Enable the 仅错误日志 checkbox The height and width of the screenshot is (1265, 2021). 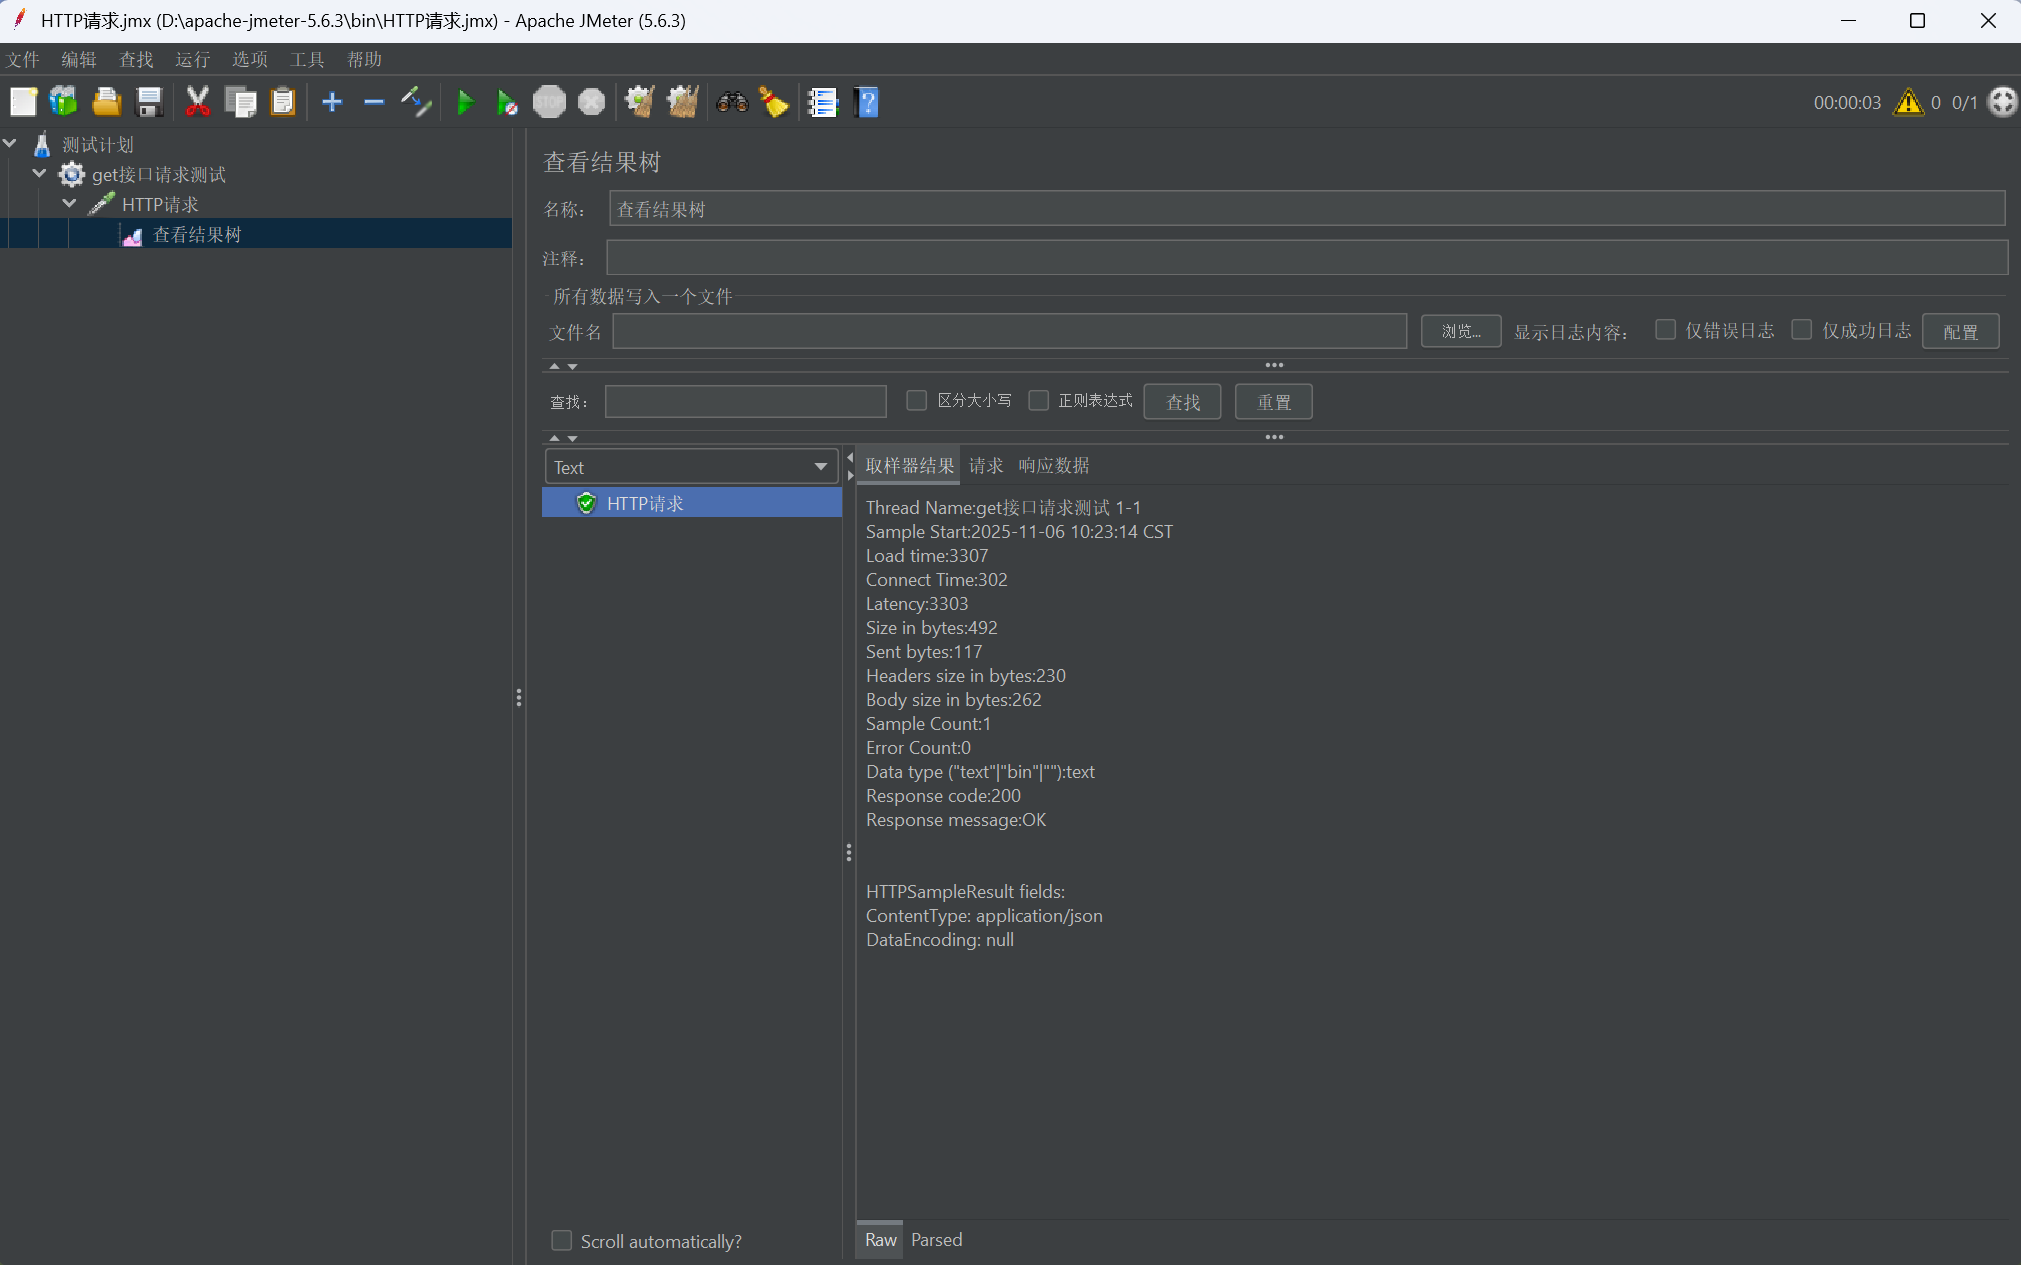coord(1665,330)
